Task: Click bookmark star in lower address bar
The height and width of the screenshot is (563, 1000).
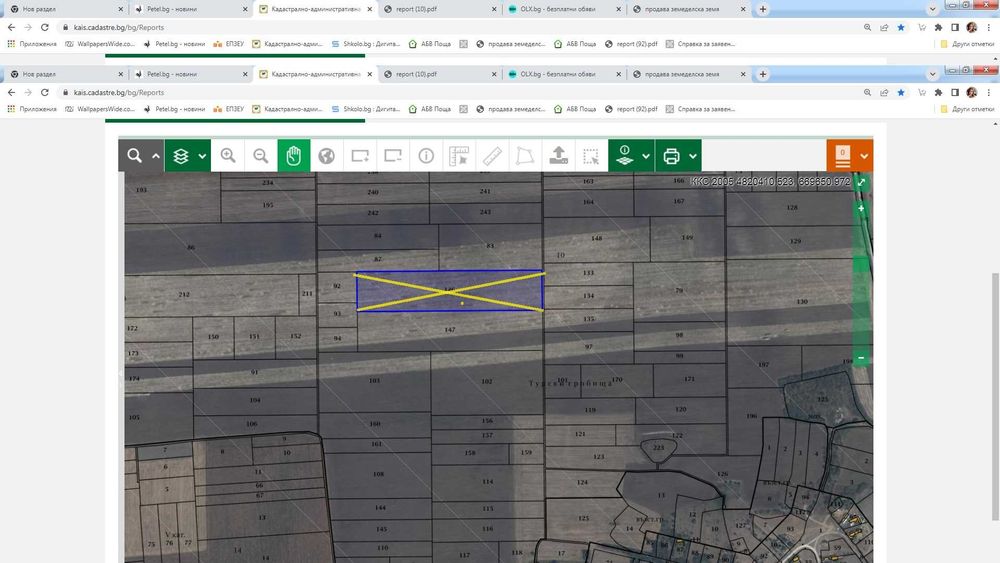Action: (x=901, y=92)
